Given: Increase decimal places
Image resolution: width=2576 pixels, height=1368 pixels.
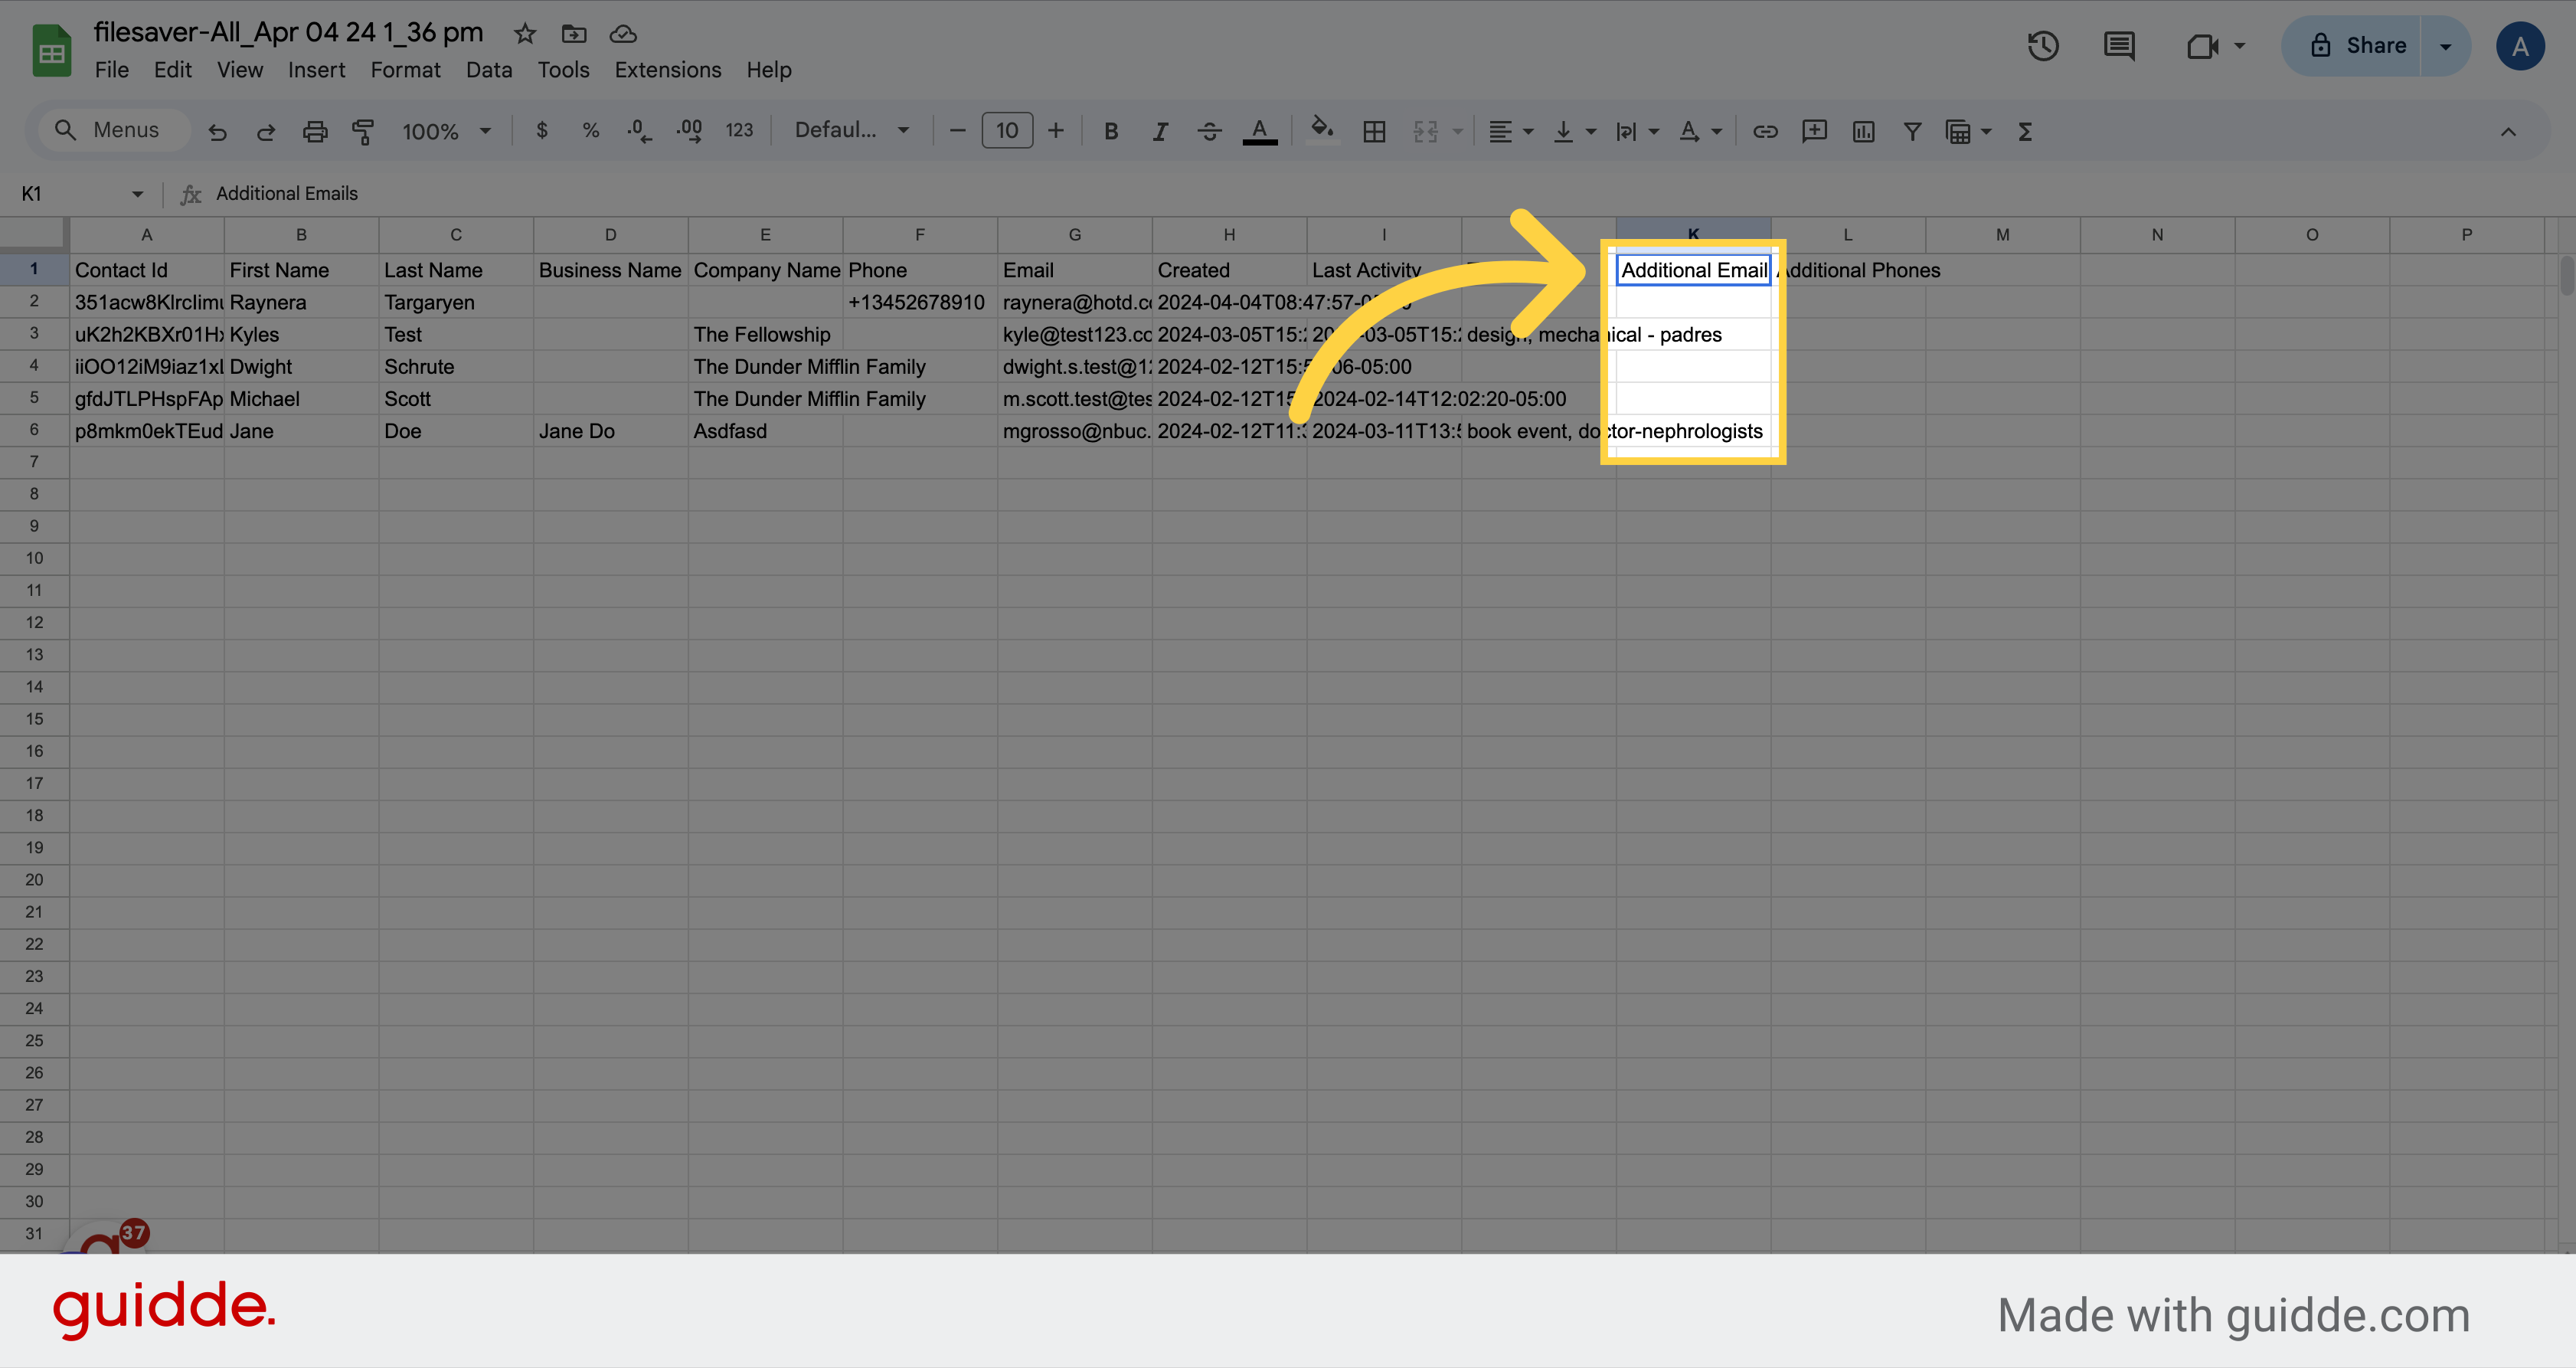Looking at the screenshot, I should [689, 131].
